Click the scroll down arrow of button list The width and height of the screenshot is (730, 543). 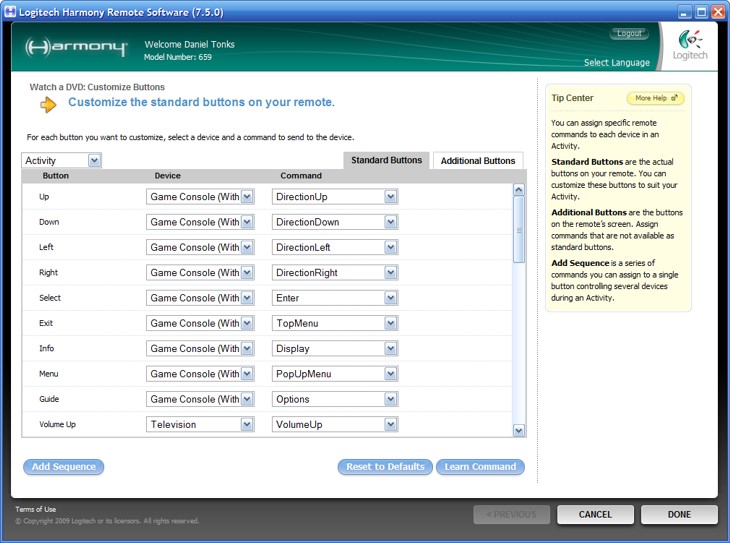(518, 430)
